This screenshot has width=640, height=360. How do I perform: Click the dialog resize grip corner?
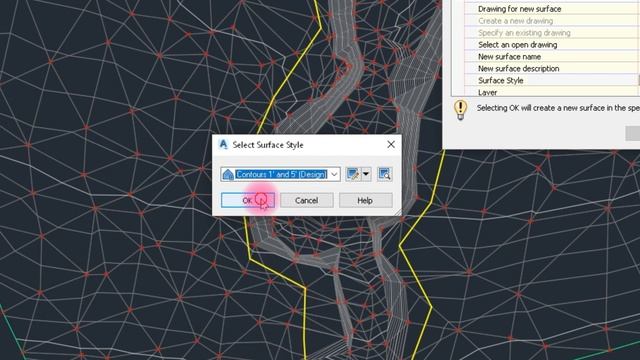[397, 212]
